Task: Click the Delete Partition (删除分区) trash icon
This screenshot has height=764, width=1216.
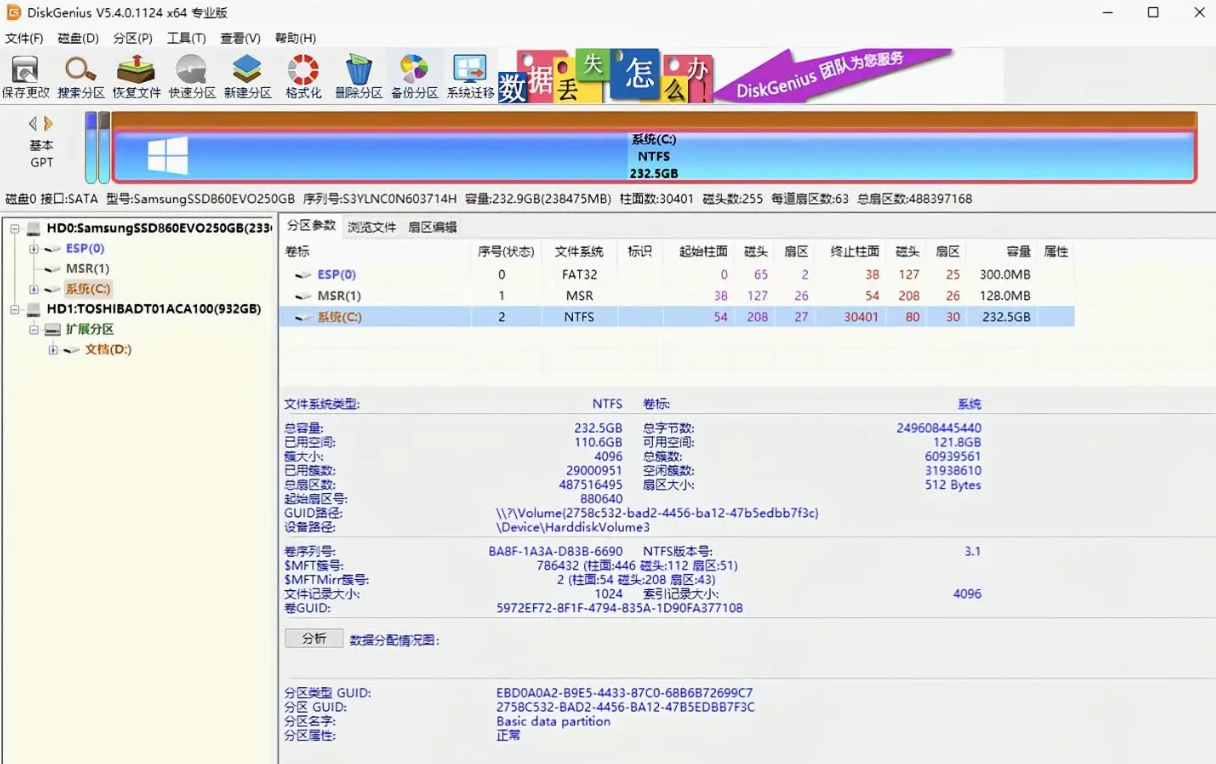Action: pyautogui.click(x=358, y=77)
